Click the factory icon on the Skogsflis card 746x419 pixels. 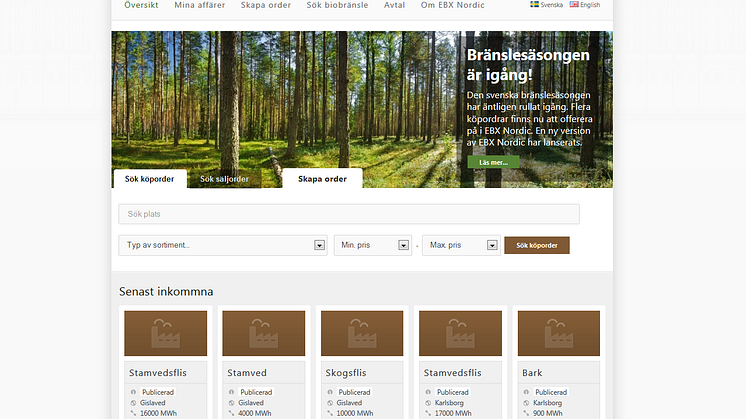tap(362, 333)
